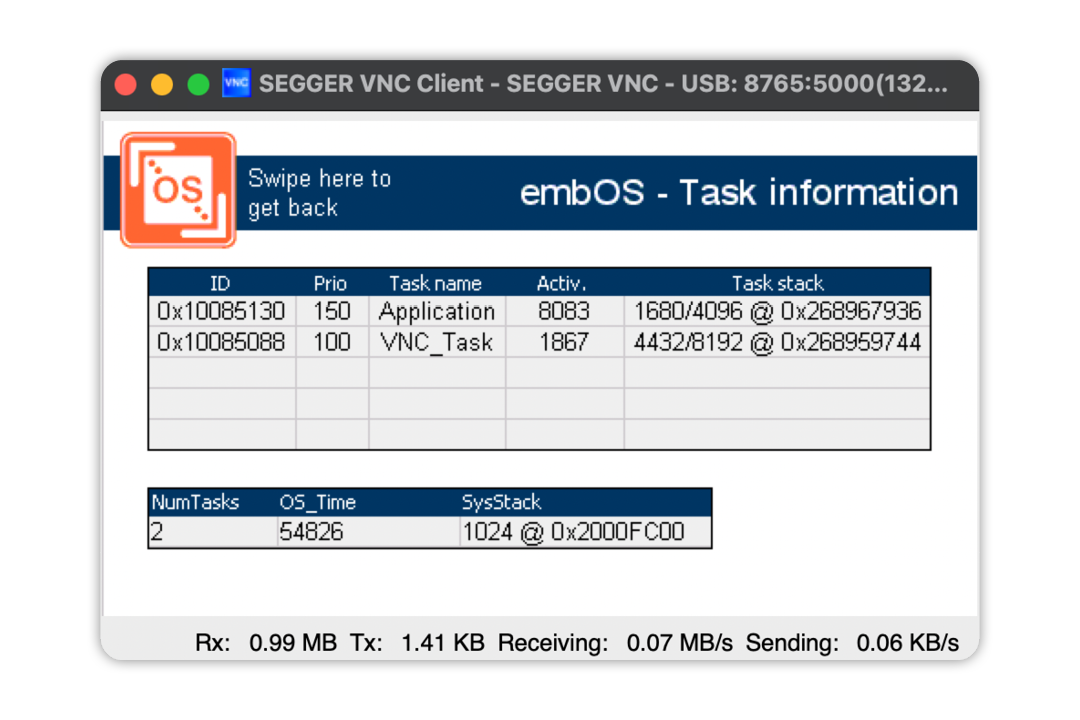The width and height of the screenshot is (1080, 720).
Task: Toggle the VNC_Task row selection
Action: click(437, 340)
